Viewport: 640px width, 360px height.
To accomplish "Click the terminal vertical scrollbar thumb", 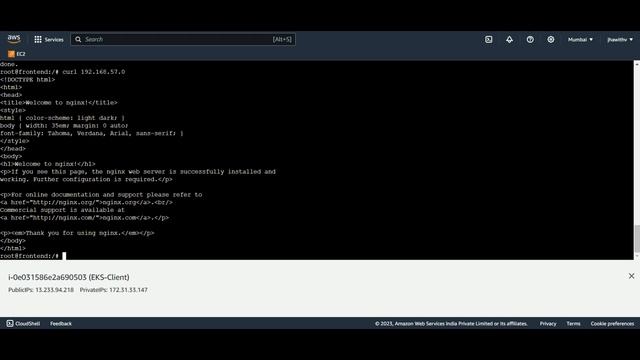I will click(637, 238).
